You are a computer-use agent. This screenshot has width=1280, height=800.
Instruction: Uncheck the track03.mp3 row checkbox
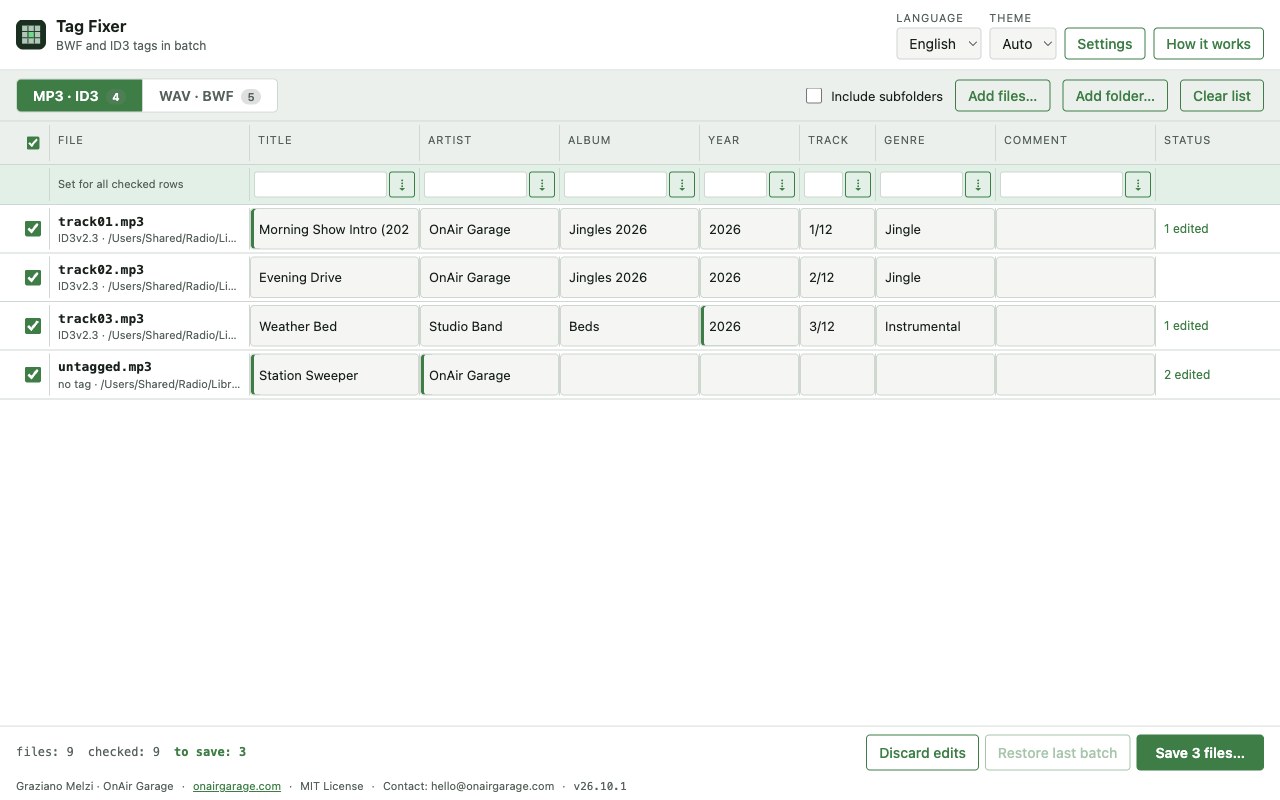33,326
